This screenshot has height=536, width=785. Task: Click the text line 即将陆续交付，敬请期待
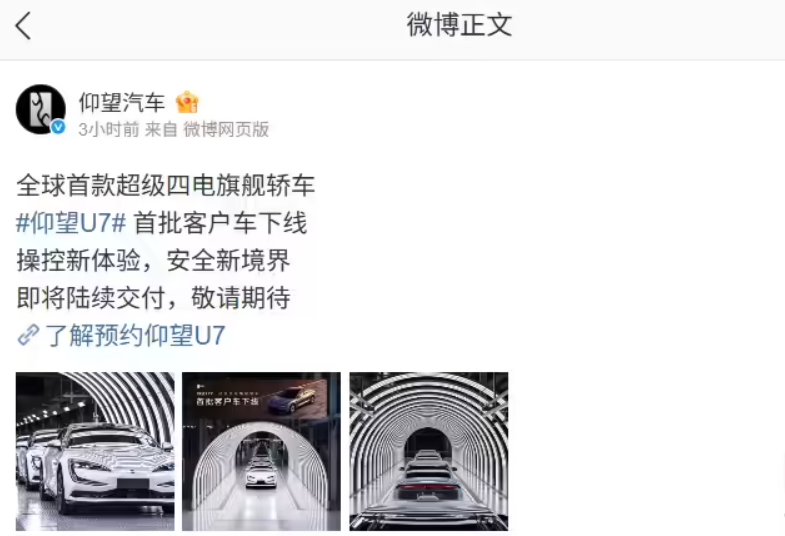tap(153, 298)
